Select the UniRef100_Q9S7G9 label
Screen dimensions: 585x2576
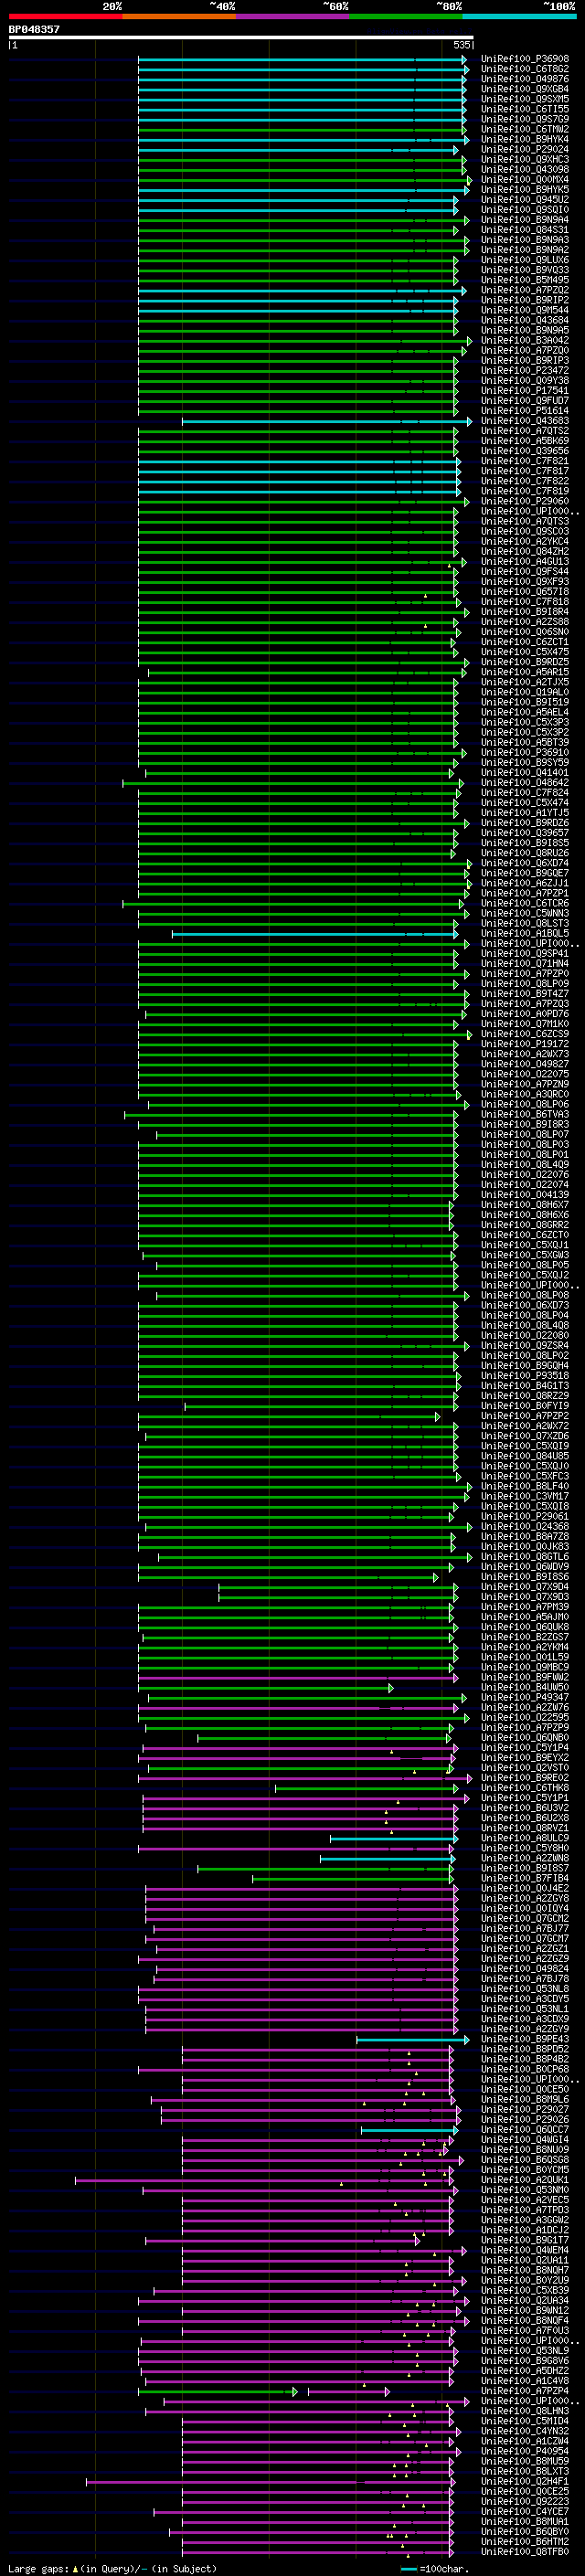coord(525,119)
